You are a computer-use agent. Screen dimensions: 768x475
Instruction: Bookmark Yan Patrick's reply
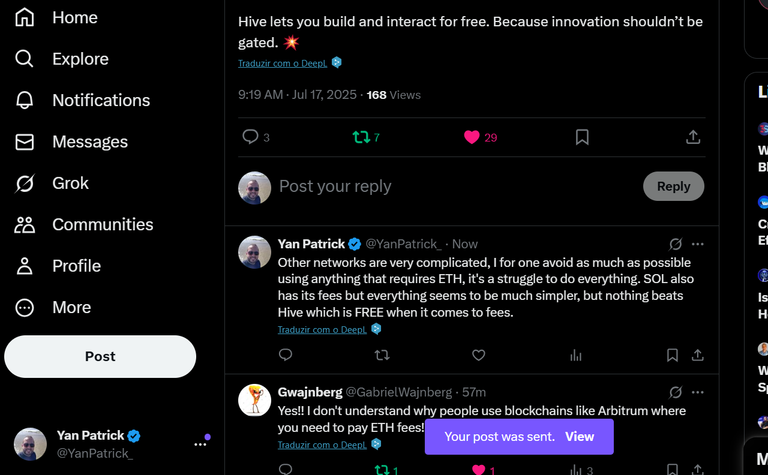[x=672, y=355]
